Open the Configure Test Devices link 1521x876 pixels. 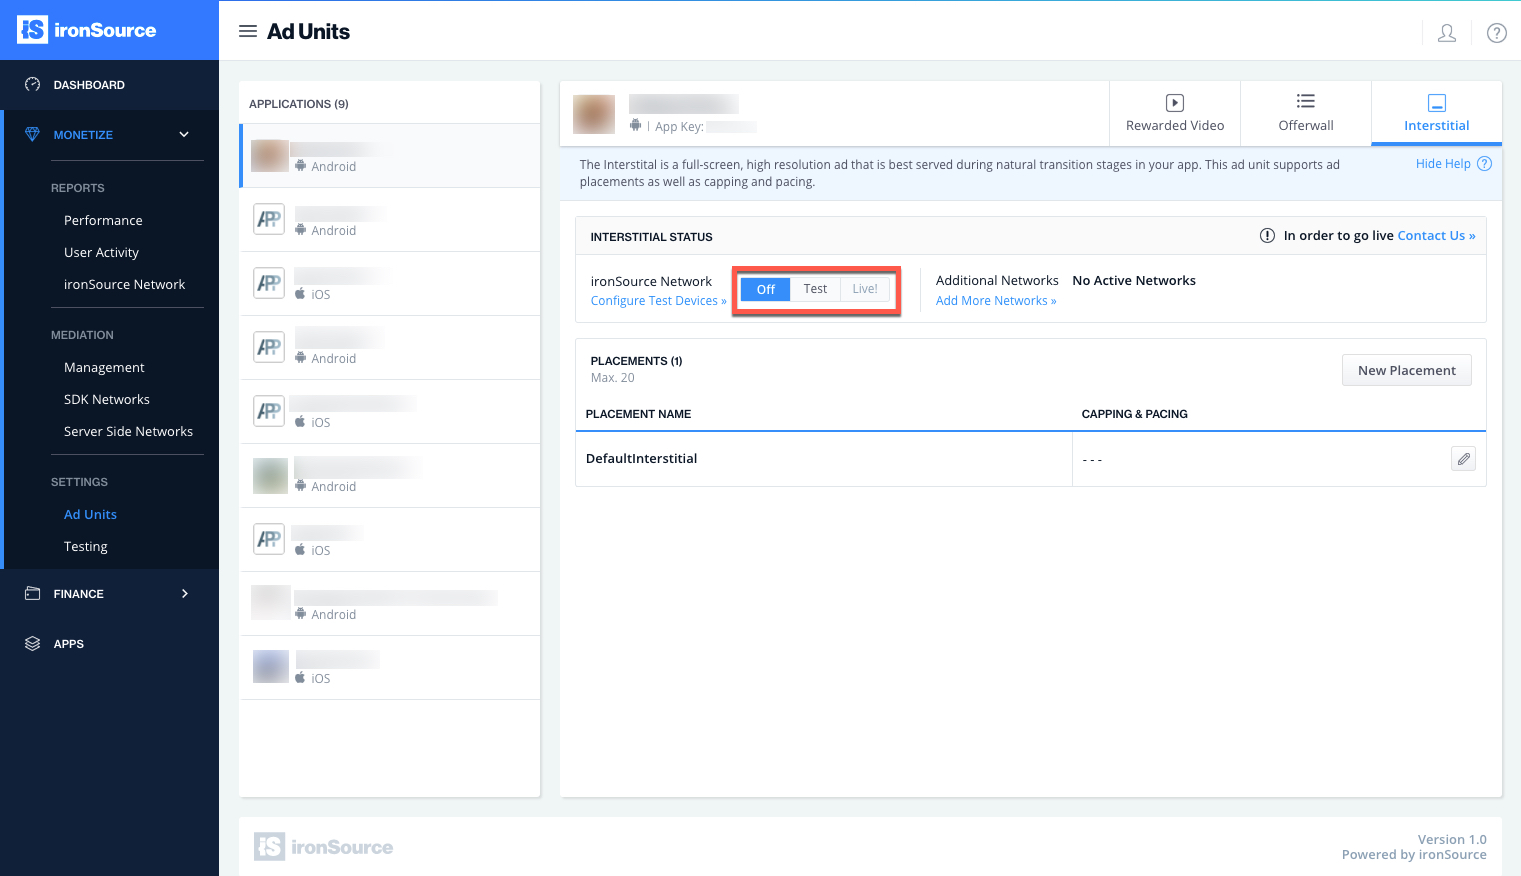(657, 300)
